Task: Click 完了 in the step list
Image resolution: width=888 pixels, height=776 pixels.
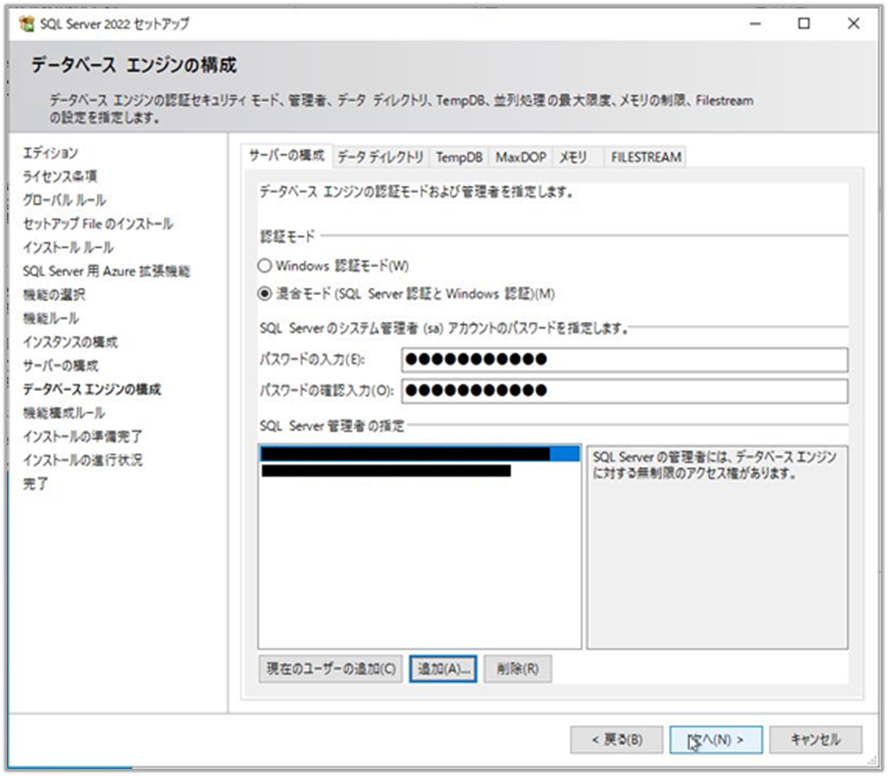Action: 36,484
